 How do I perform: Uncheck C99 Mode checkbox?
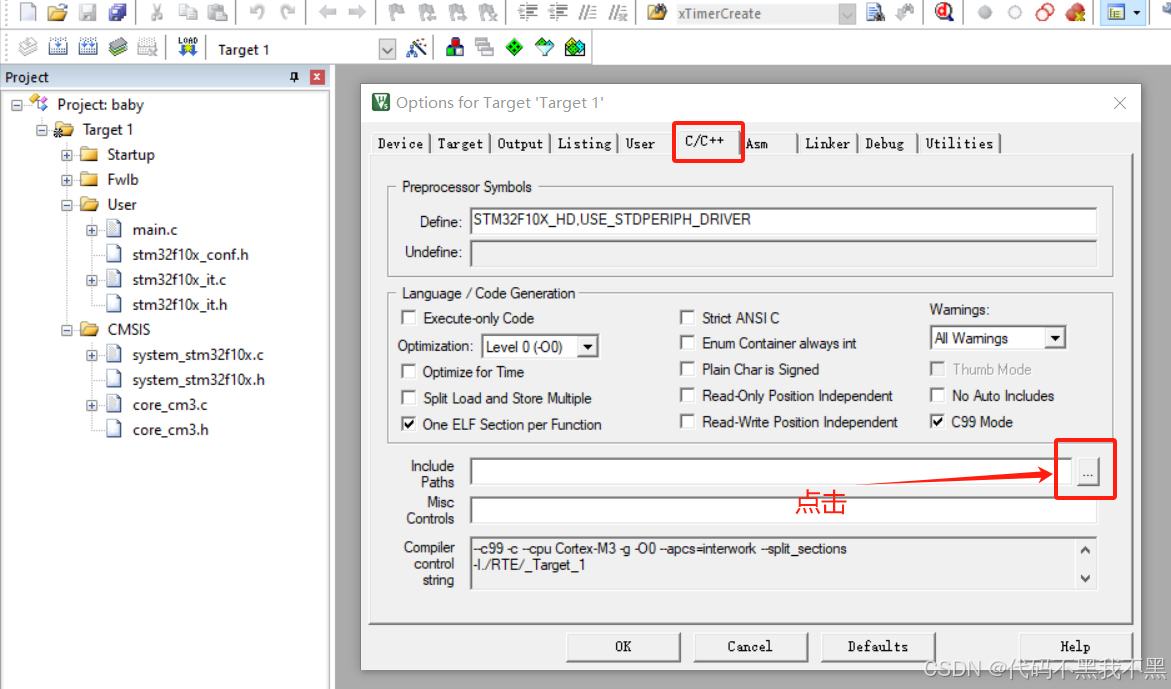(x=937, y=422)
